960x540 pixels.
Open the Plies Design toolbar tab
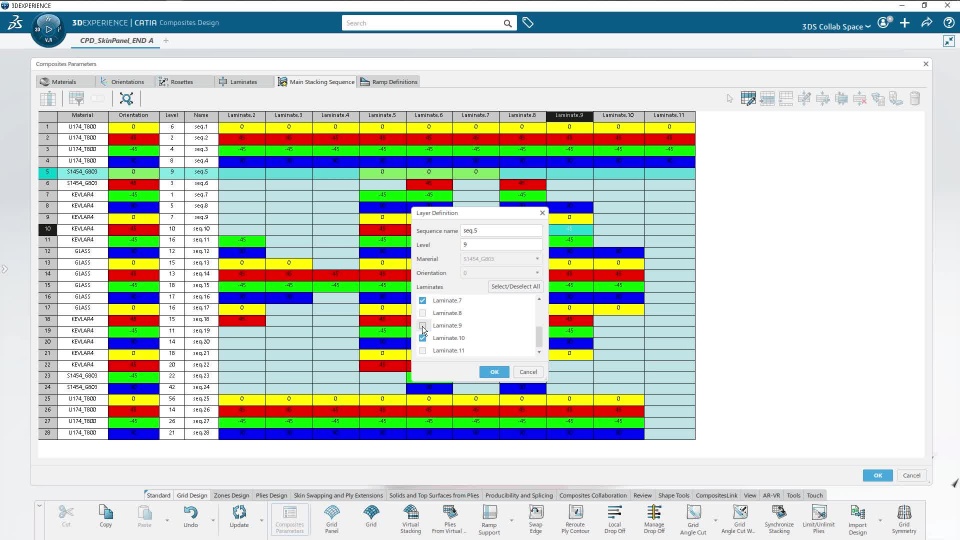click(x=271, y=495)
